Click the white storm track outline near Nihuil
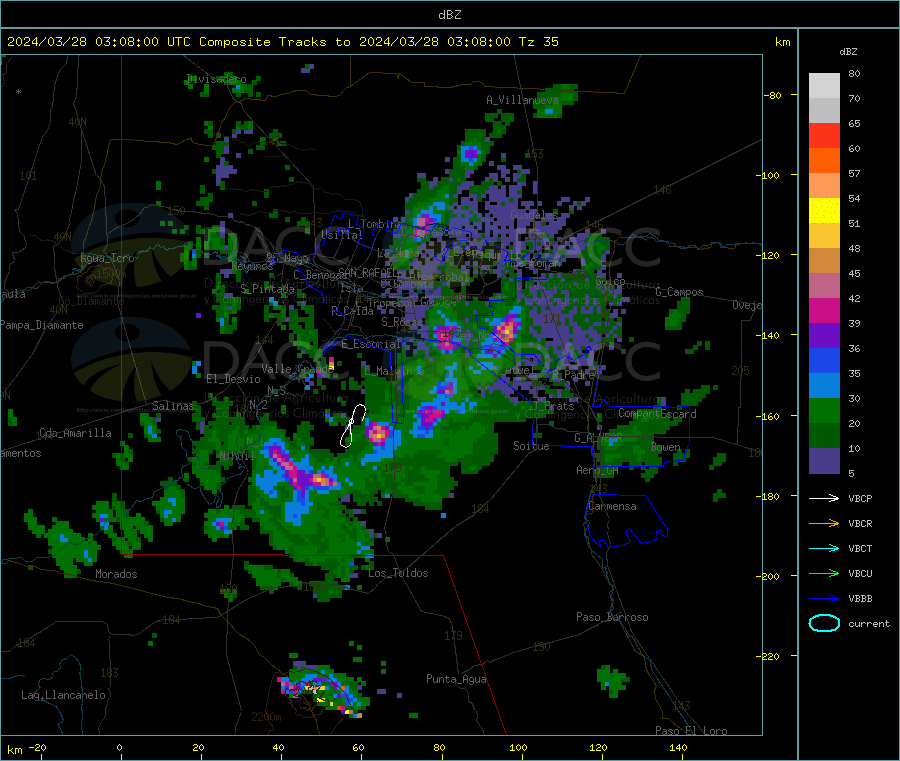 pos(352,426)
